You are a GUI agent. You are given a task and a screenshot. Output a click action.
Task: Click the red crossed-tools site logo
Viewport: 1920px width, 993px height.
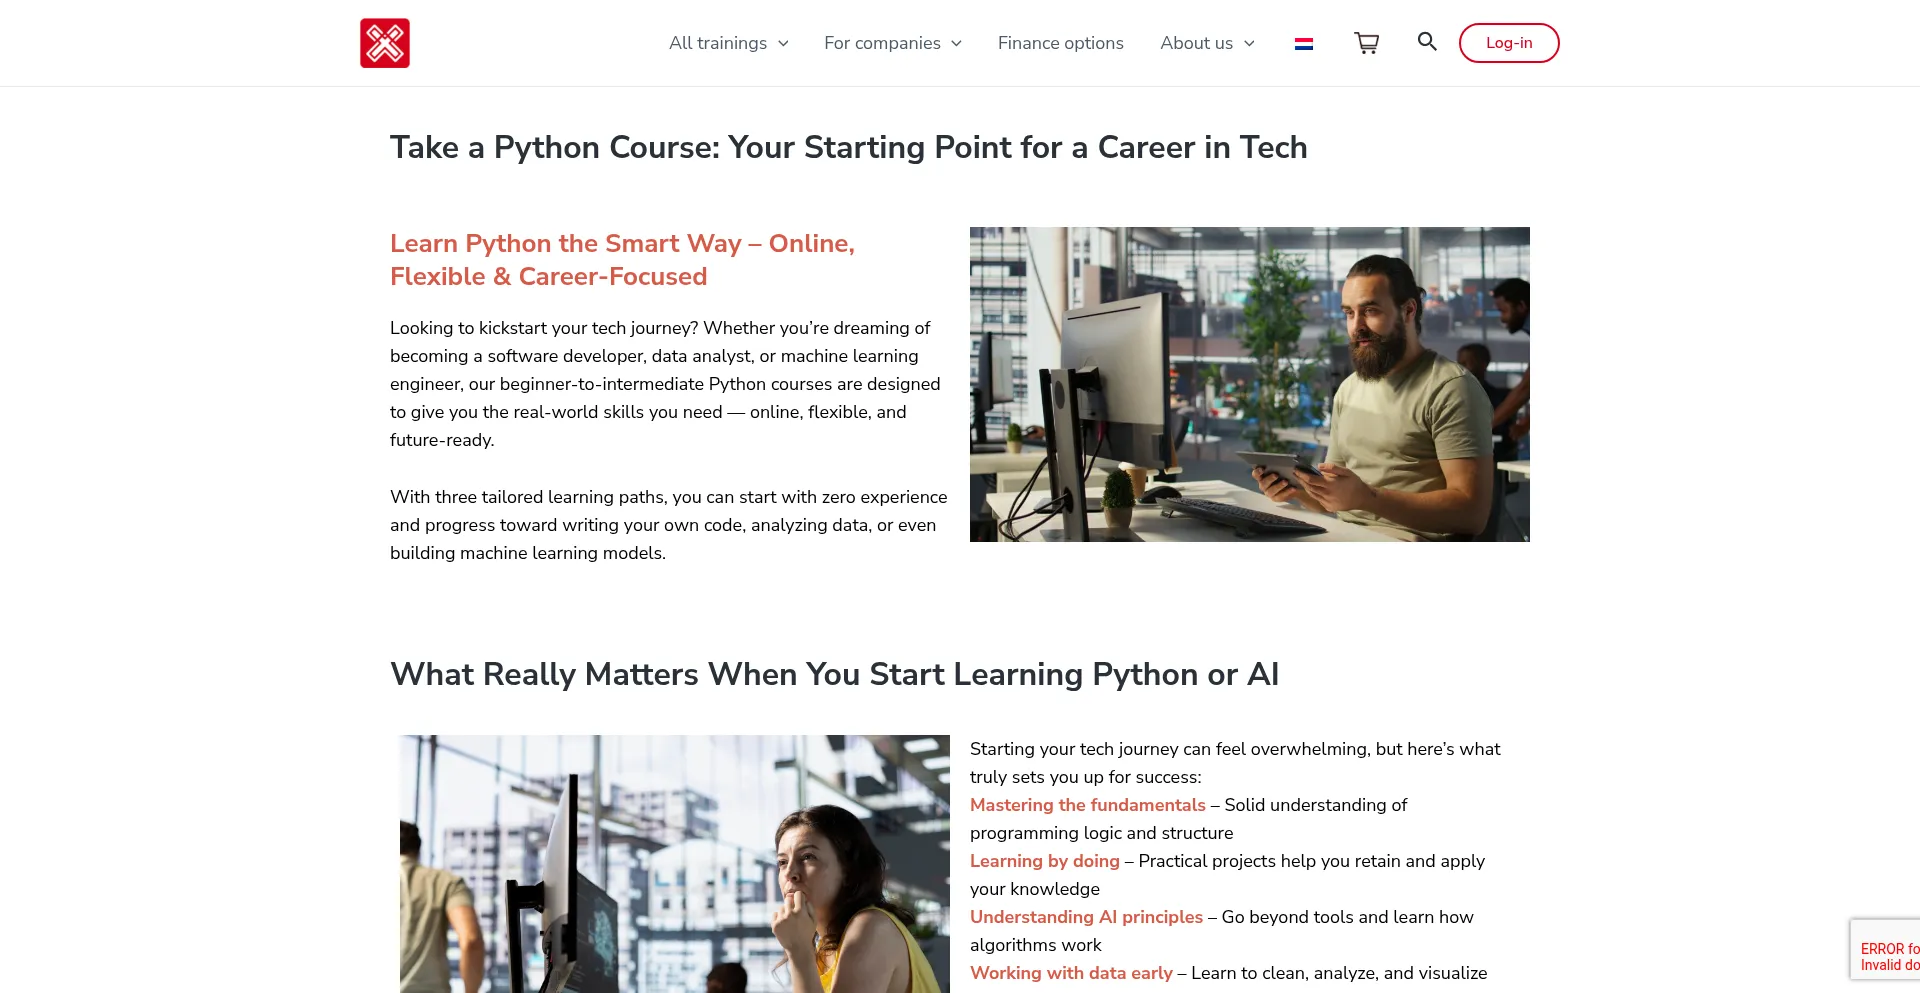[385, 43]
